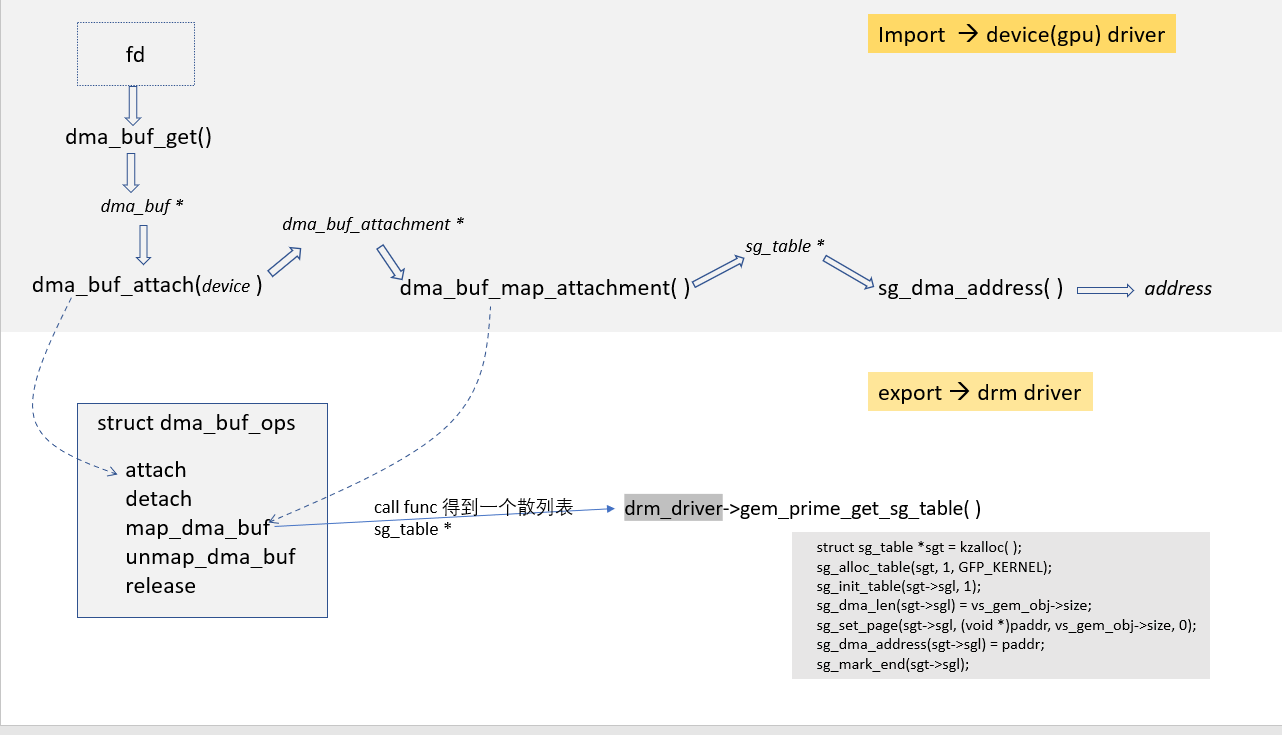Click the "->gem_prime_get_sg_table( )" text
Viewport: 1282px width, 735px height.
[x=852, y=508]
